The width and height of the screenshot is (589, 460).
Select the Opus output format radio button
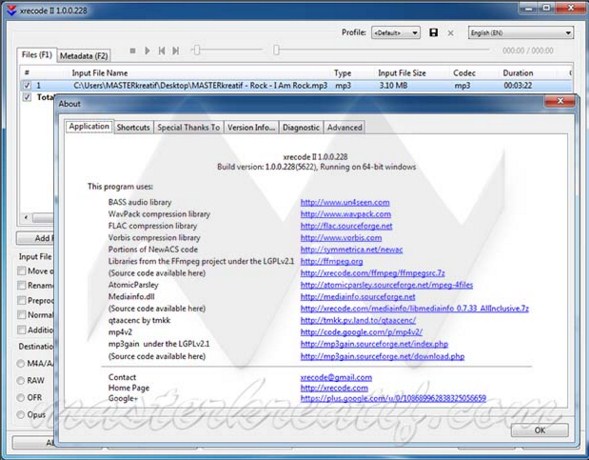click(21, 415)
